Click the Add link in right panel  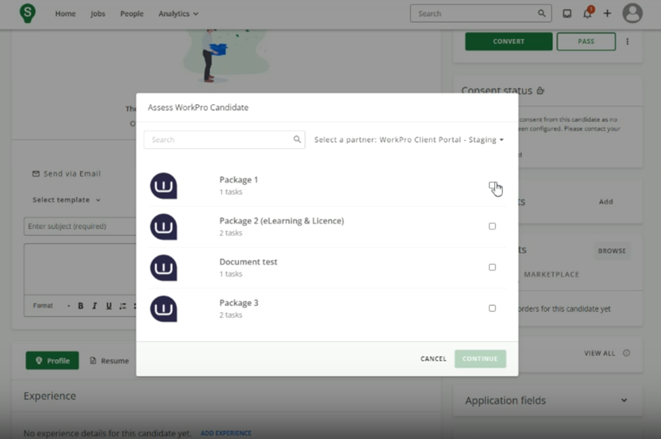606,202
